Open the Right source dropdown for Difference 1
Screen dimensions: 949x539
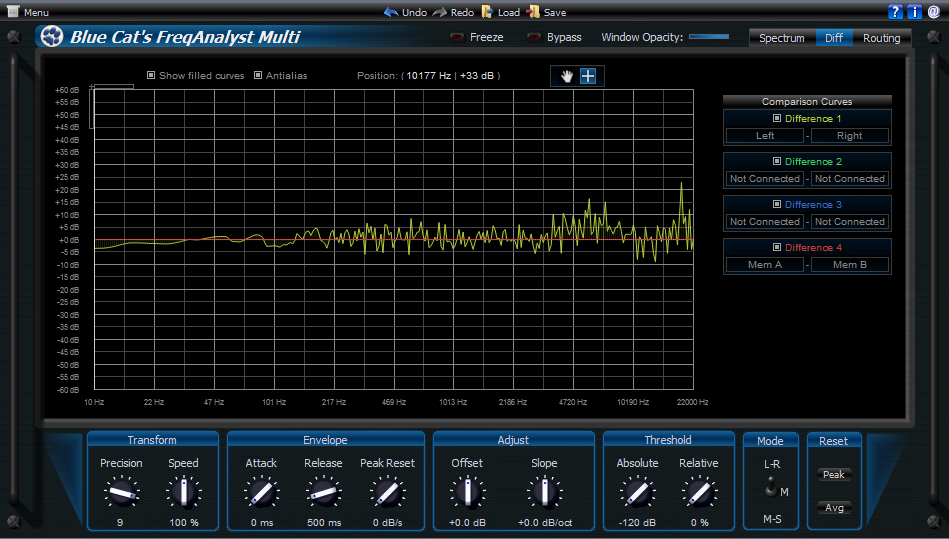(849, 136)
